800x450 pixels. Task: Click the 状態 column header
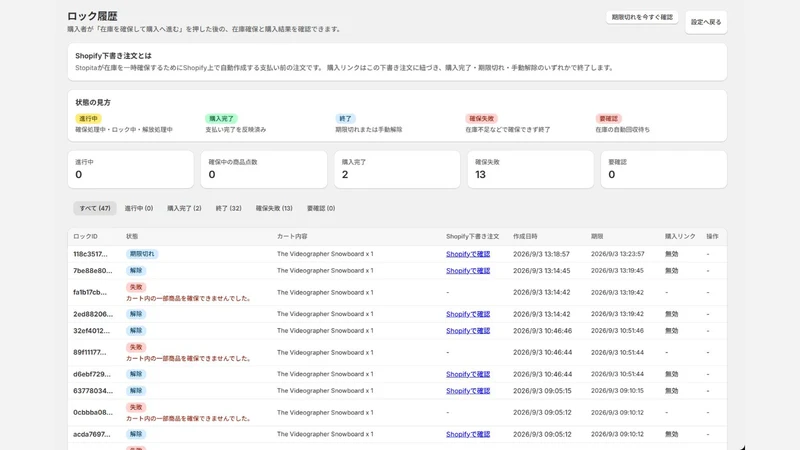coord(132,237)
